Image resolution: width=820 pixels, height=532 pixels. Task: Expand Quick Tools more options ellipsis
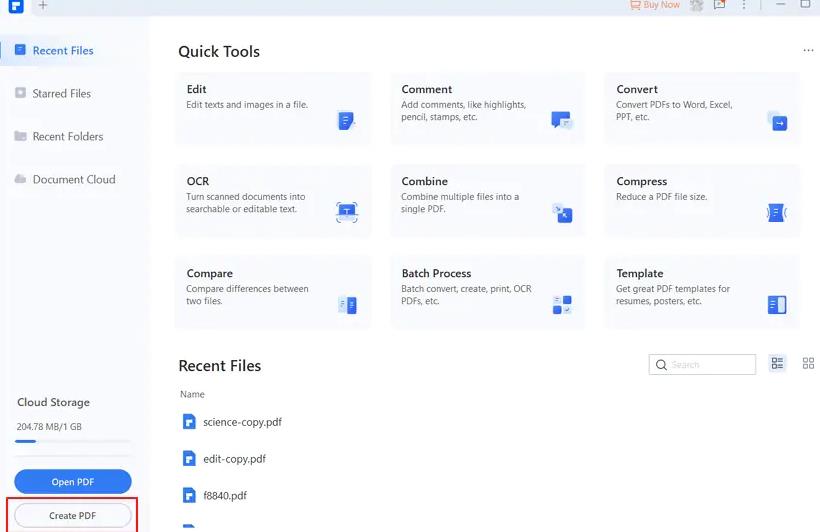pos(808,51)
